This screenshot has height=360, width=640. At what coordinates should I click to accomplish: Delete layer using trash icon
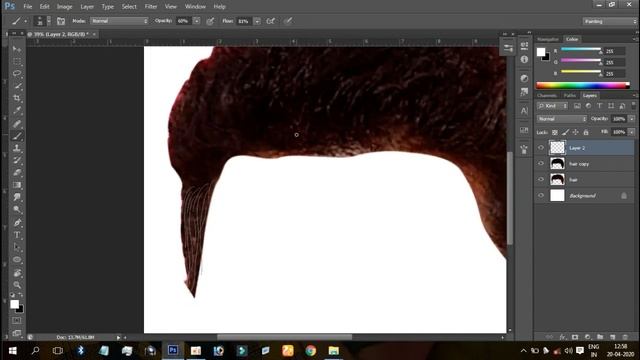(625, 337)
